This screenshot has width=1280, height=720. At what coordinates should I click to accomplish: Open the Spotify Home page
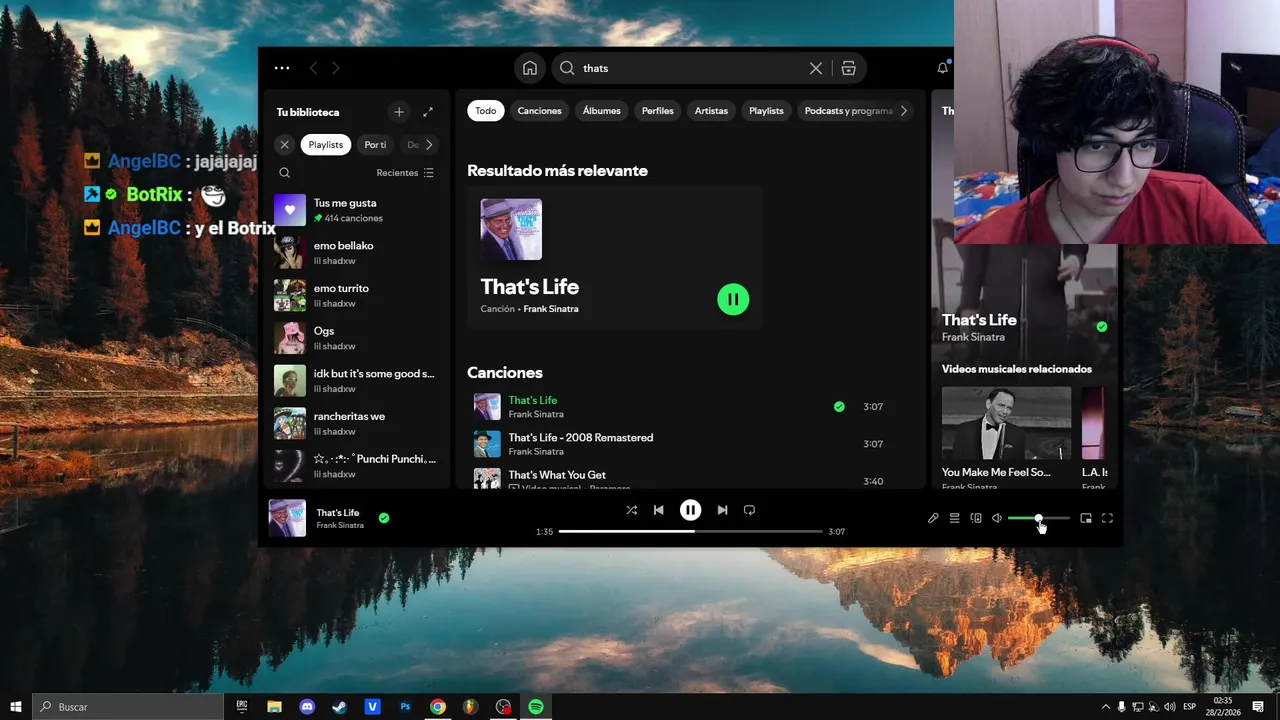530,68
